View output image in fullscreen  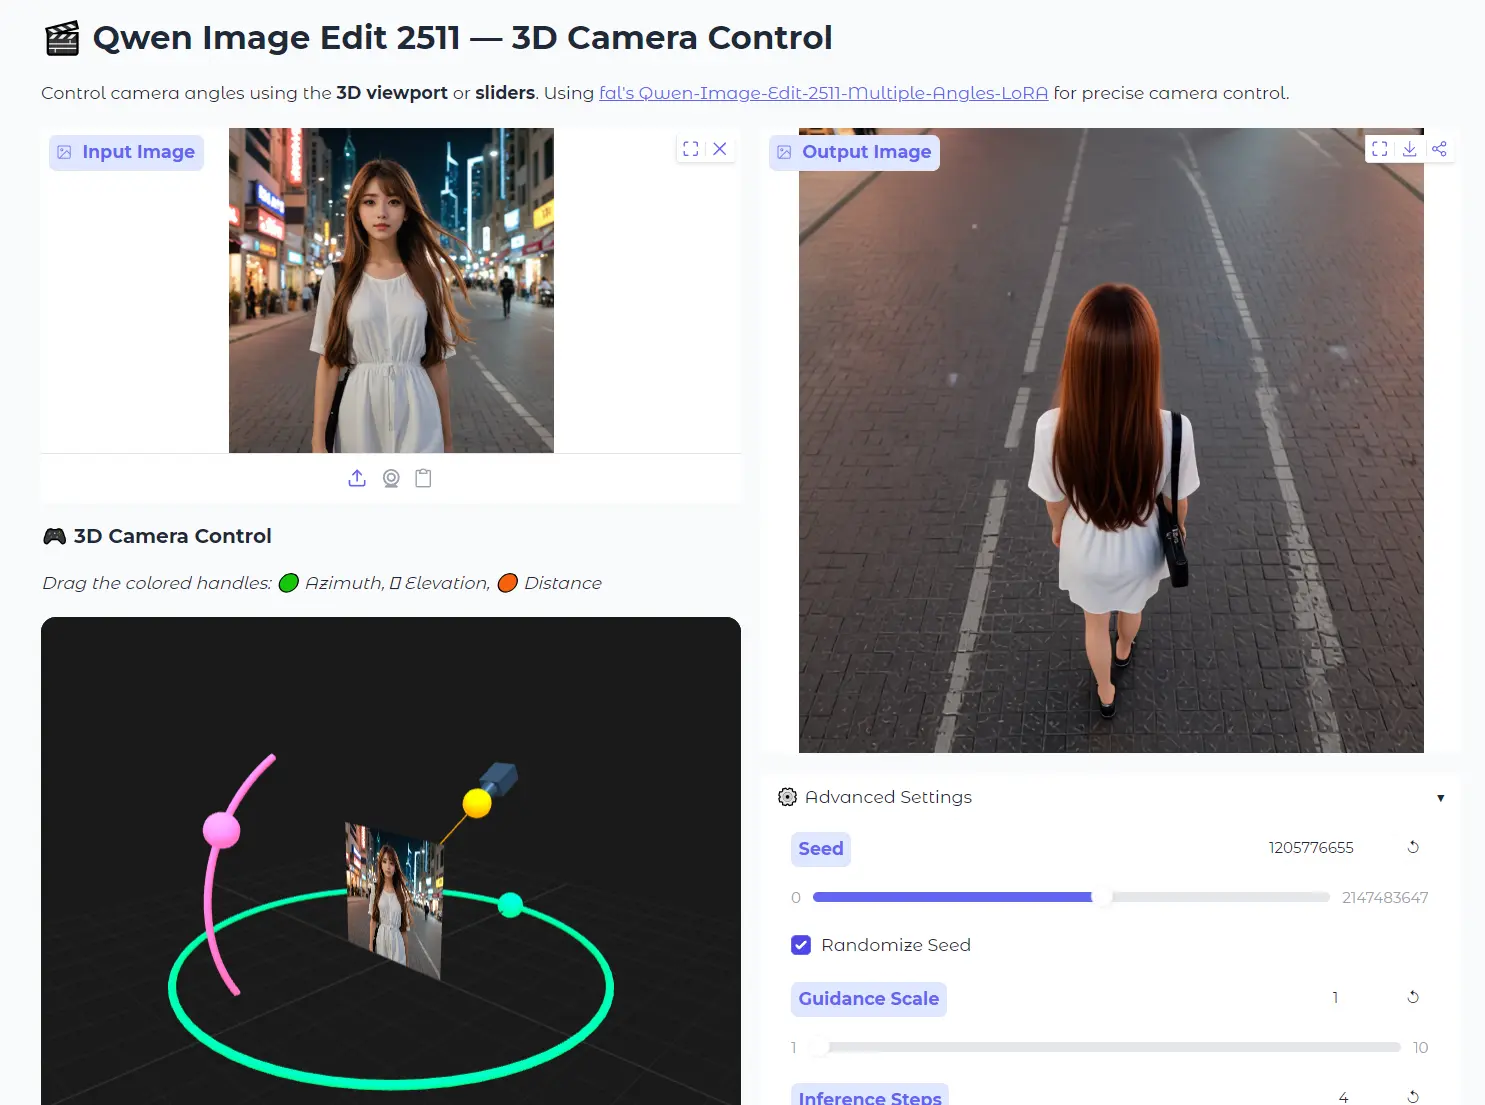(x=1380, y=148)
